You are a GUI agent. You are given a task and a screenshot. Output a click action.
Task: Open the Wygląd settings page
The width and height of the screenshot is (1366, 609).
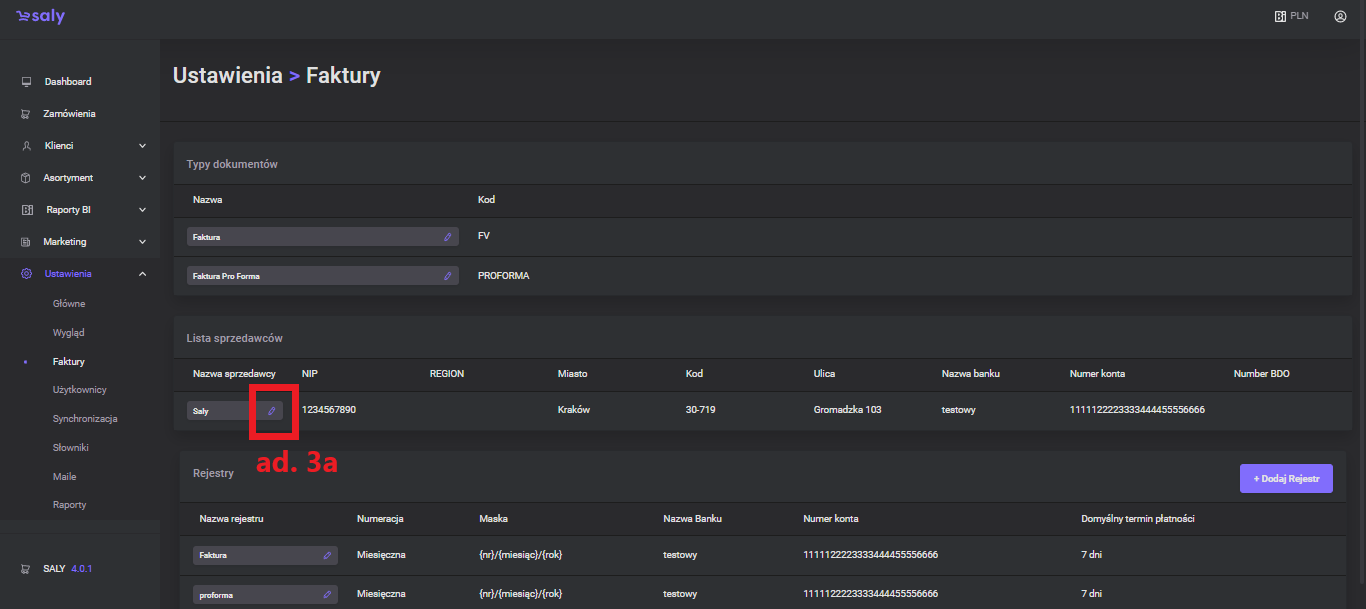(x=69, y=332)
